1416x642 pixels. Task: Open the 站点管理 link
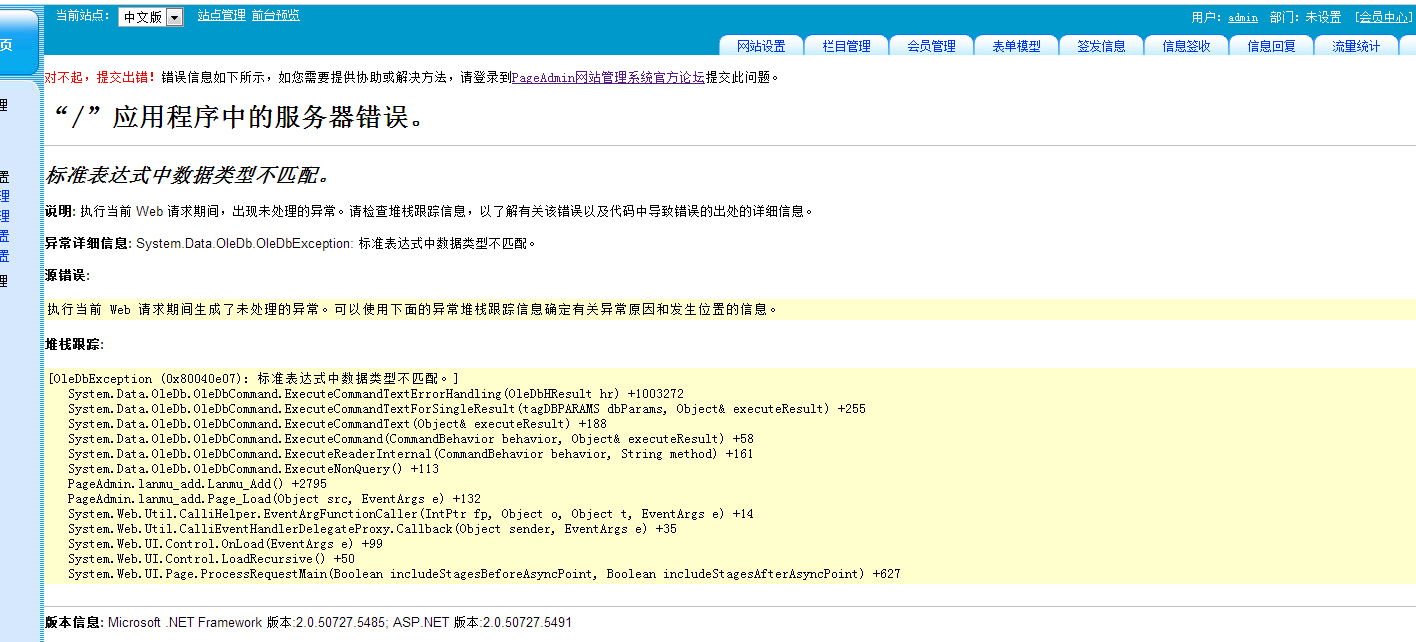pyautogui.click(x=221, y=15)
